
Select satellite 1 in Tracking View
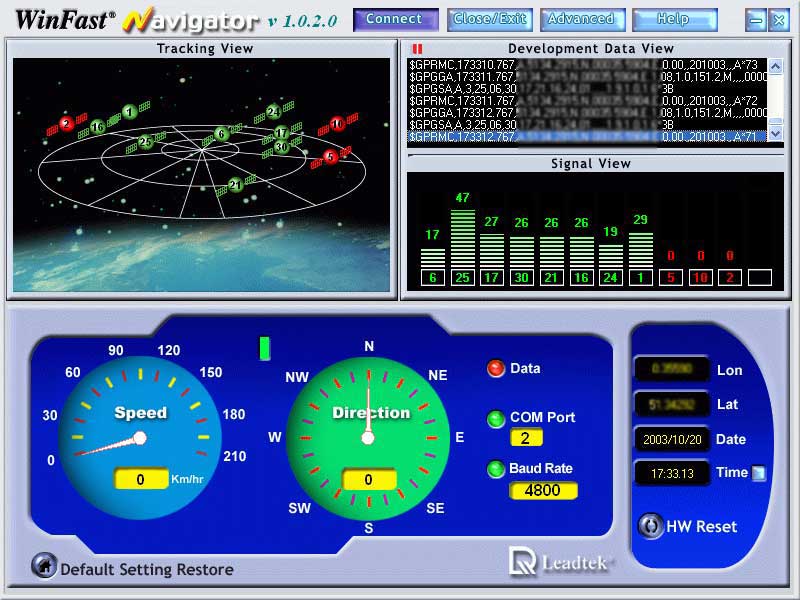pyautogui.click(x=130, y=111)
